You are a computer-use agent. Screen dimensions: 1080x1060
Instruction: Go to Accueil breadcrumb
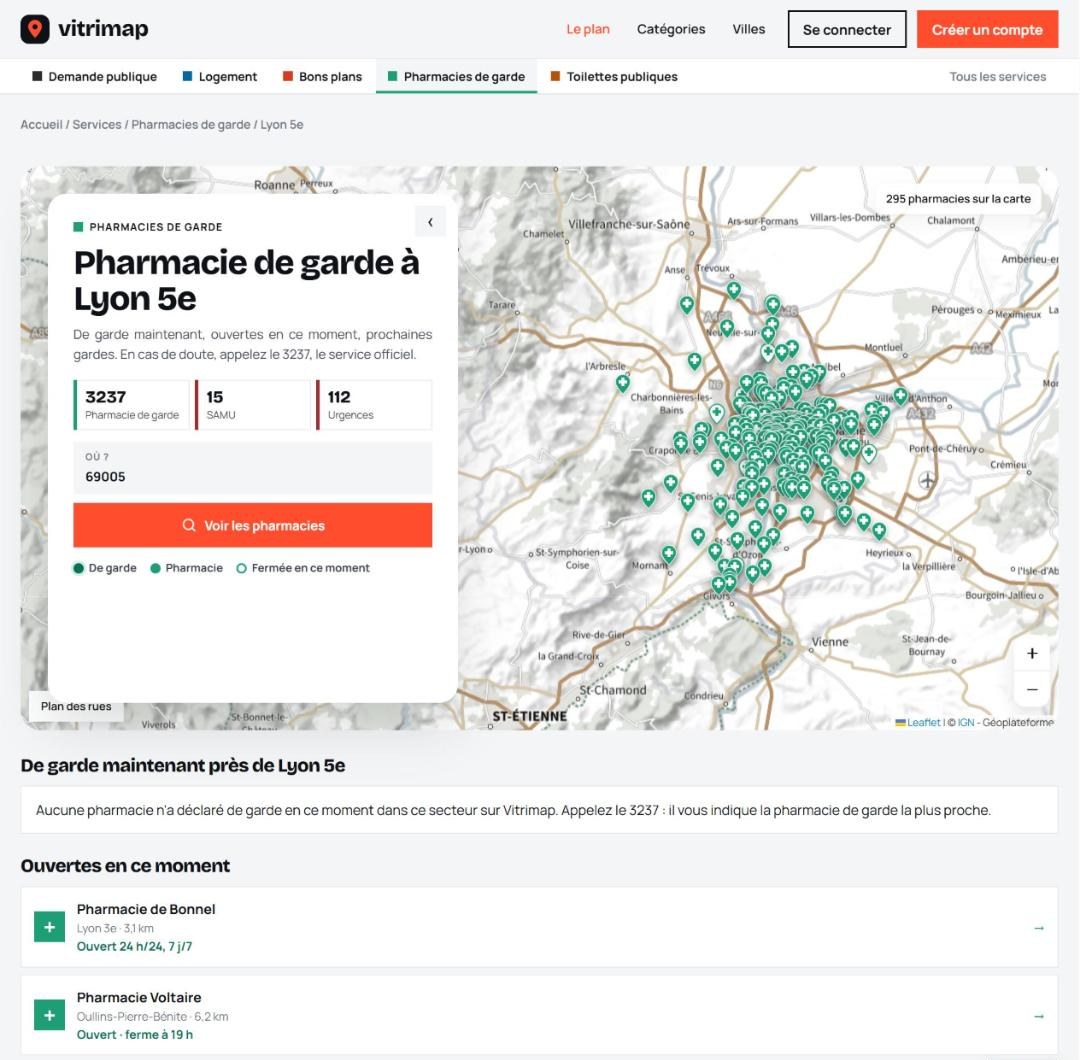tap(41, 125)
